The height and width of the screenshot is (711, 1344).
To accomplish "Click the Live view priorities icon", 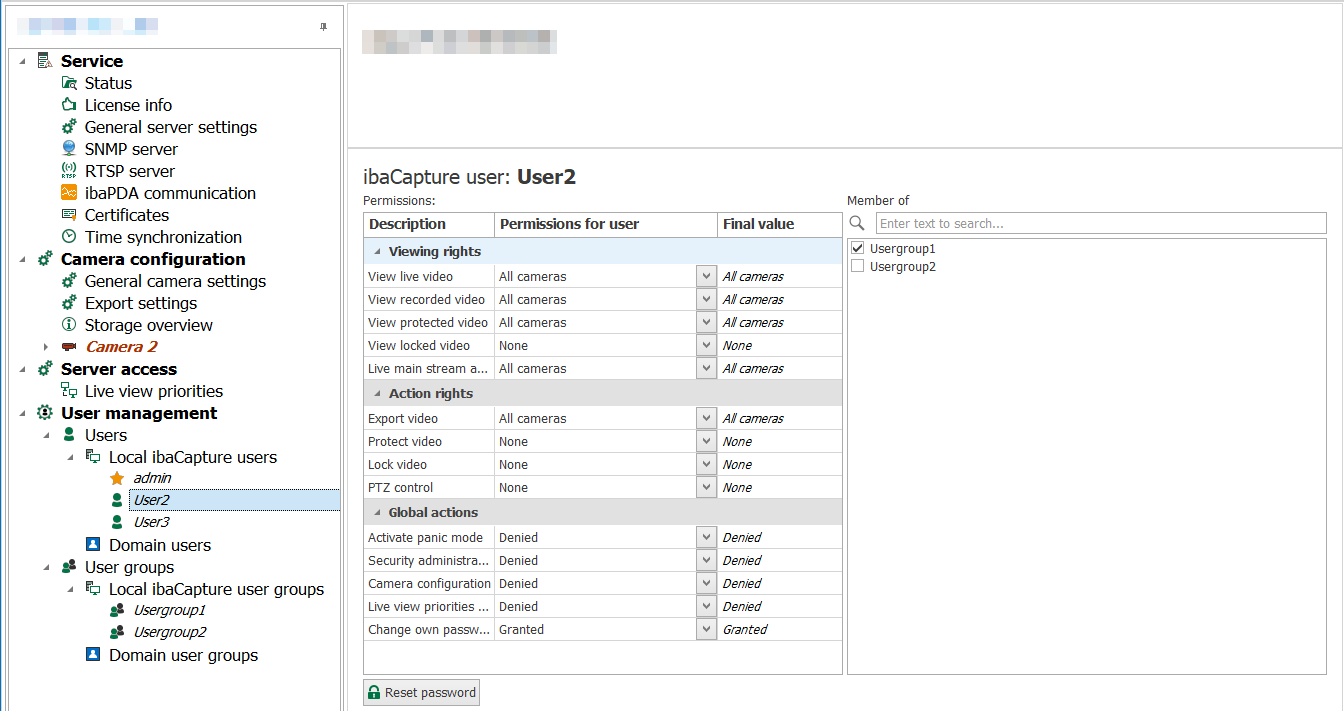I will [69, 391].
